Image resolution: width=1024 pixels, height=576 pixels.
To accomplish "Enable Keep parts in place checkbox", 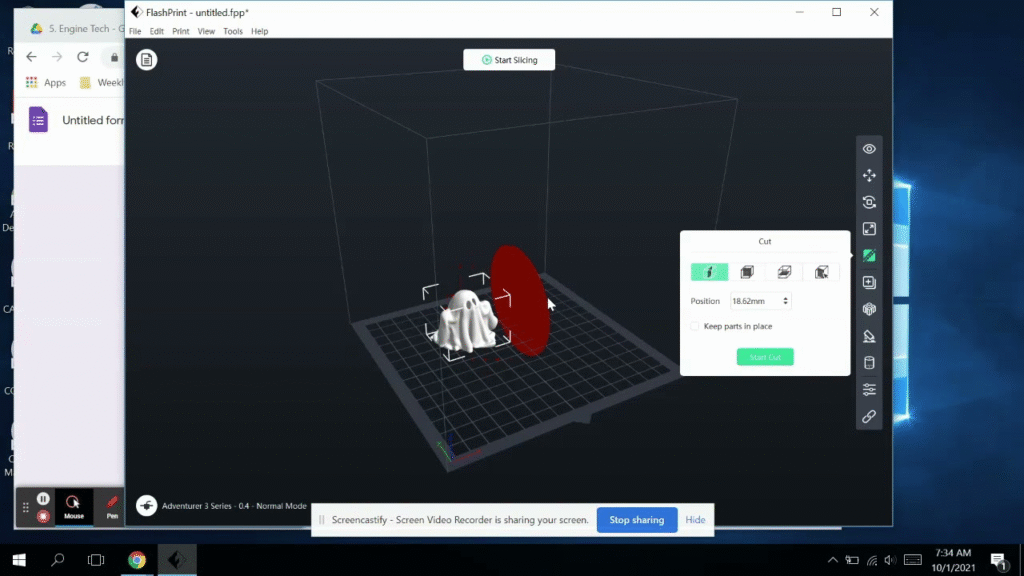I will 695,326.
